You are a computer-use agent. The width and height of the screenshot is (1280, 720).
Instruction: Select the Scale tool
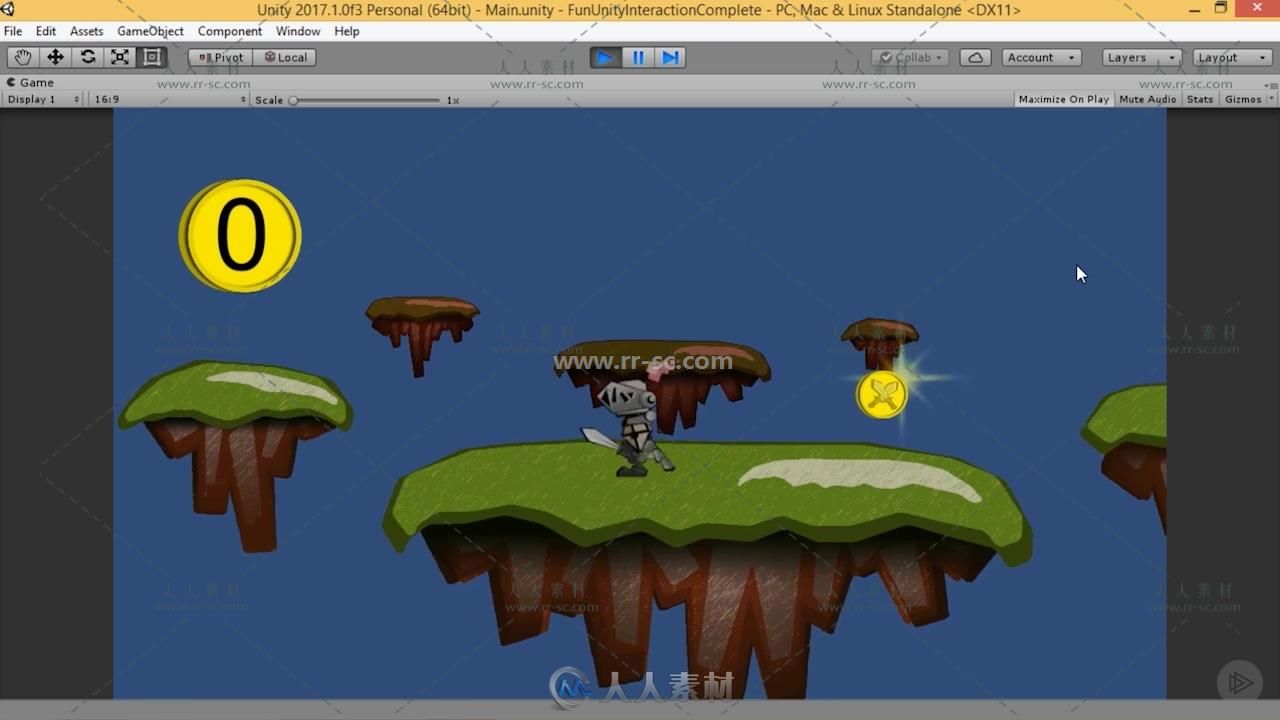pos(120,57)
